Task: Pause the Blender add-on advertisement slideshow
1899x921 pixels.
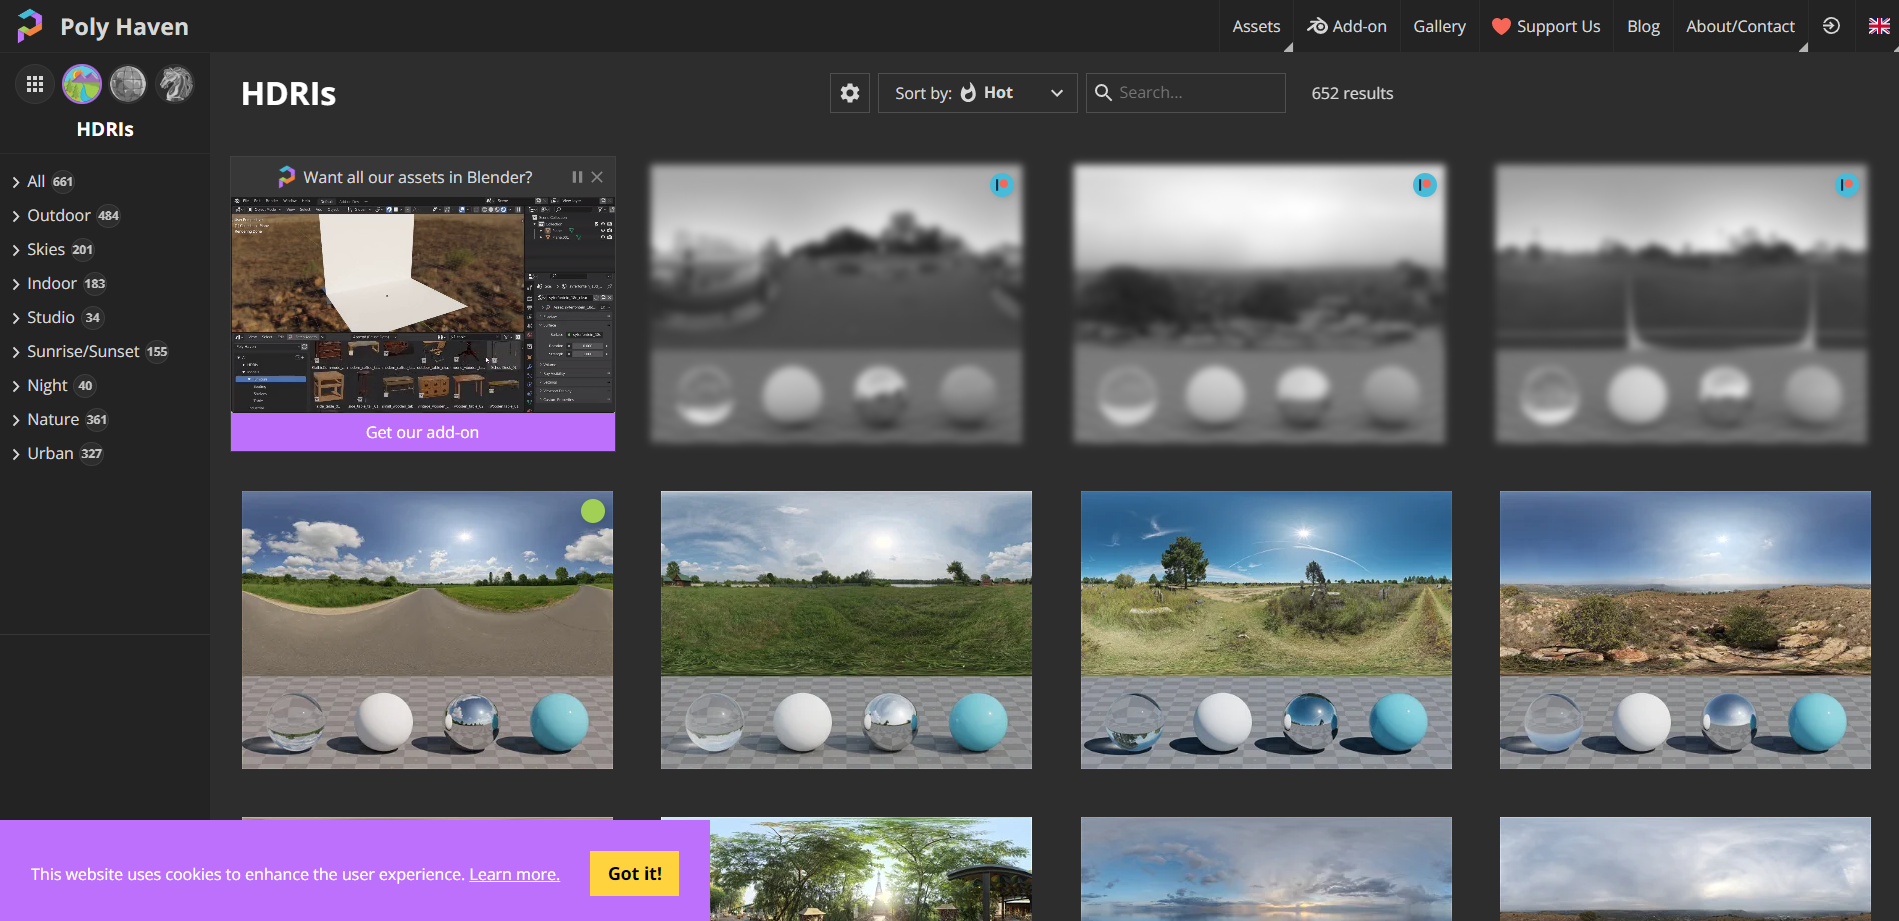Action: click(577, 177)
